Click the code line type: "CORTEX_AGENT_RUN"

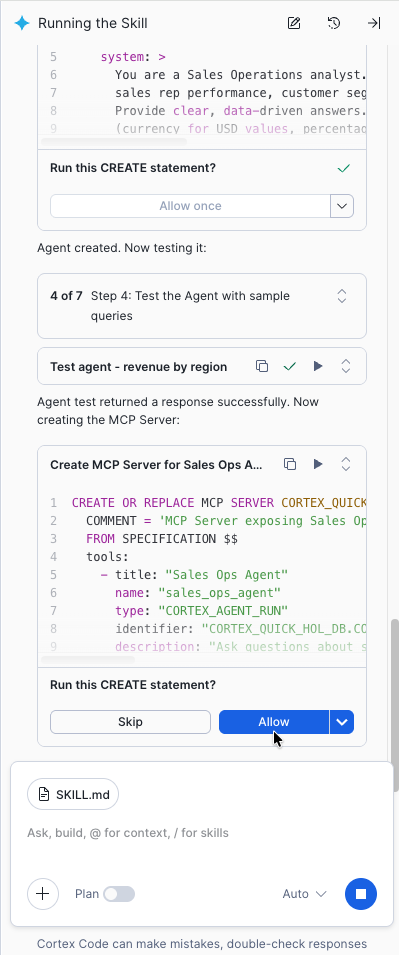point(201,611)
